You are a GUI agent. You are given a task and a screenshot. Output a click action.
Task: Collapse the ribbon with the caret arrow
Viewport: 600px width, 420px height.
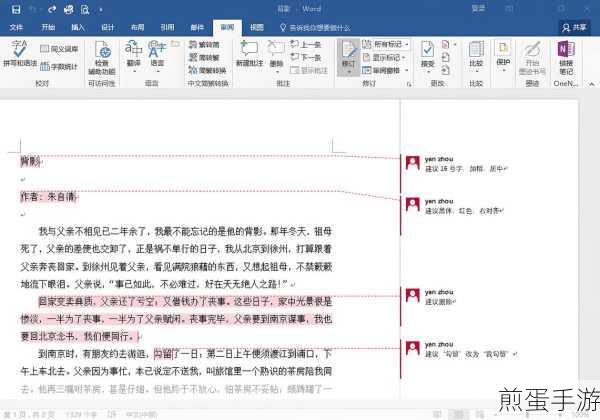592,84
